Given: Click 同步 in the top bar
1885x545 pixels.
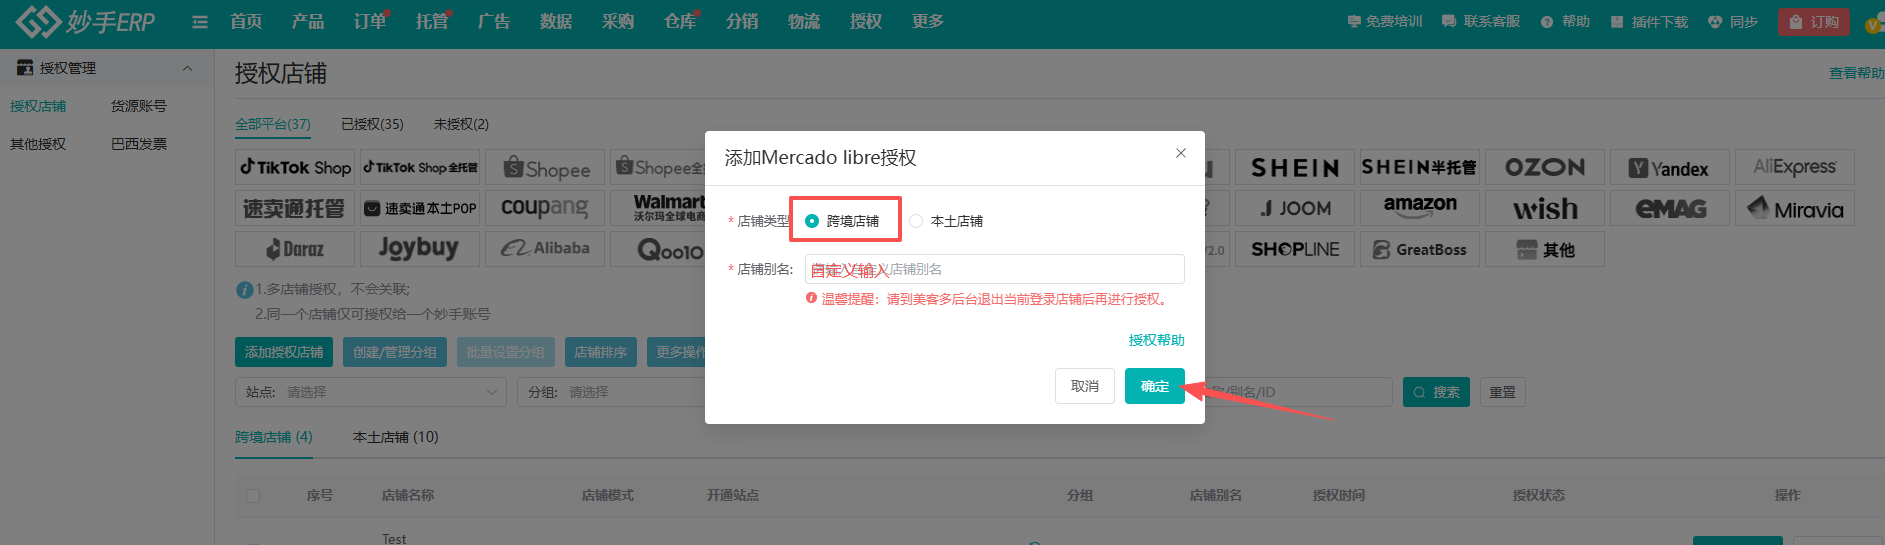Looking at the screenshot, I should tap(1733, 21).
